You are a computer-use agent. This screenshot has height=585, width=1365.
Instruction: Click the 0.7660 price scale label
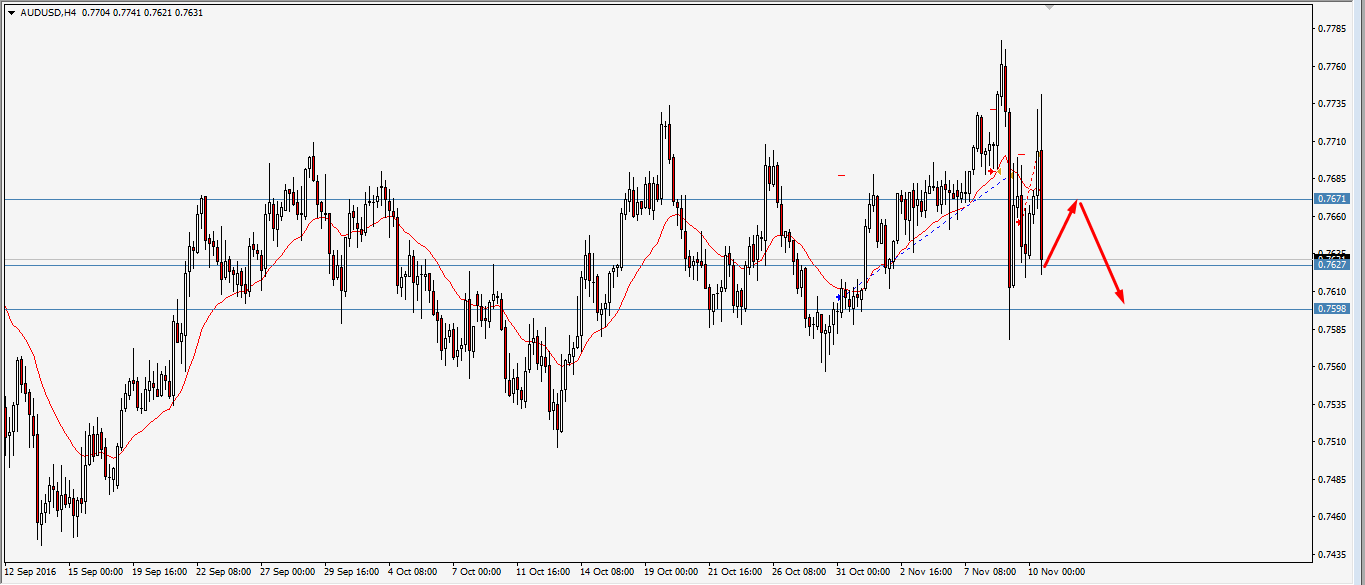pos(1332,217)
